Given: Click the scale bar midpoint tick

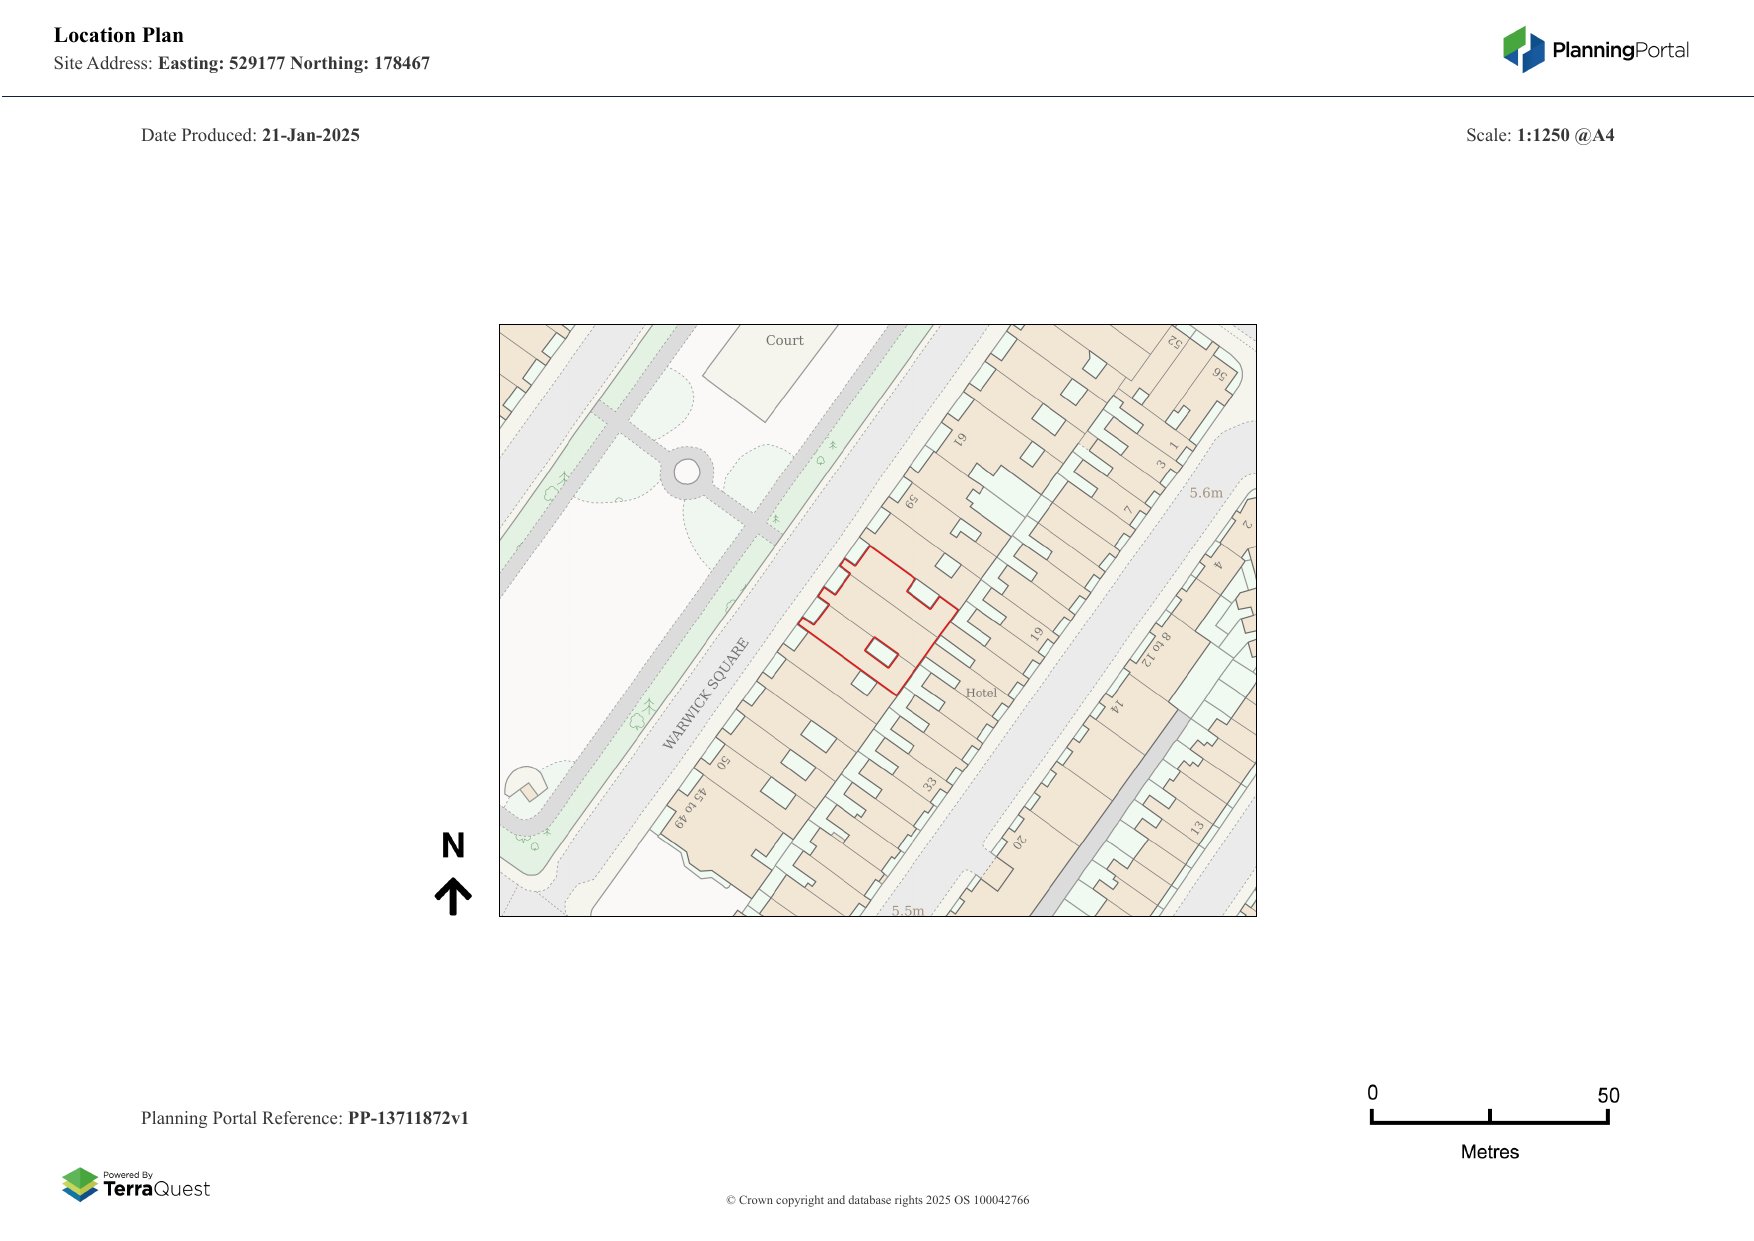Looking at the screenshot, I should point(1489,1116).
